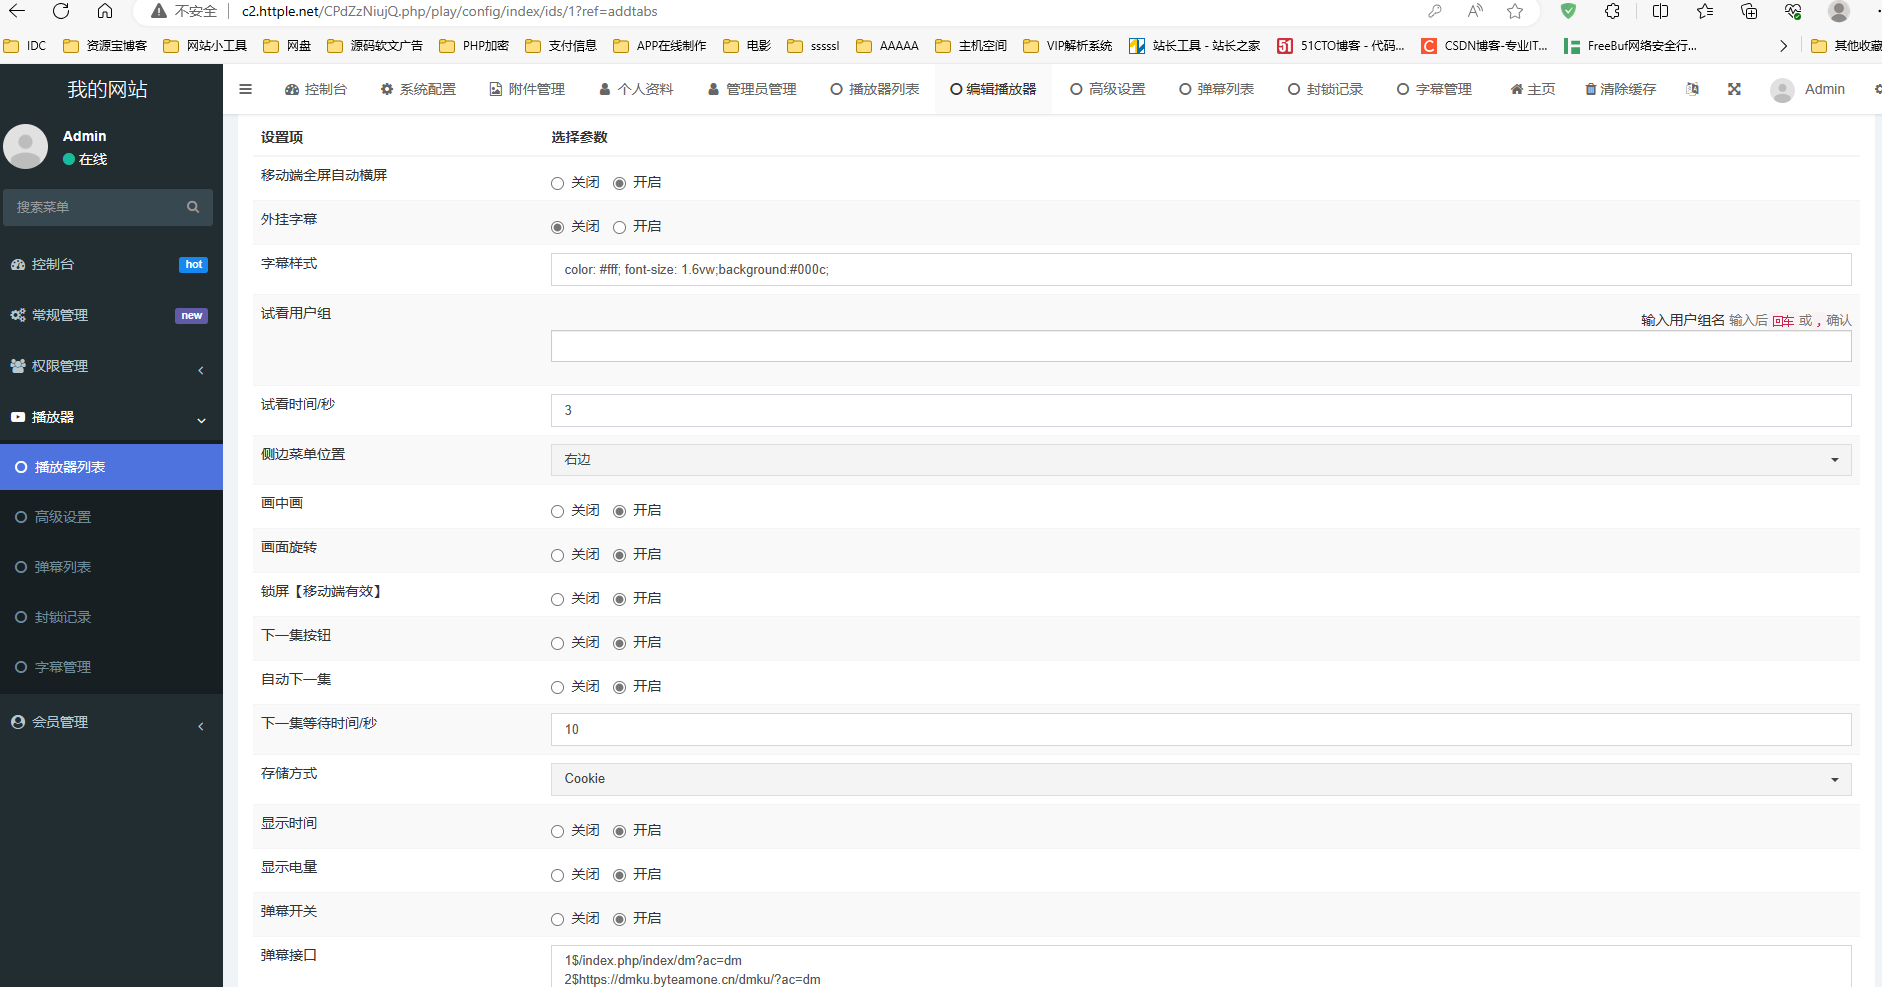1882x987 pixels.
Task: Open the 侧边菜单位置 dropdown
Action: coord(1201,460)
